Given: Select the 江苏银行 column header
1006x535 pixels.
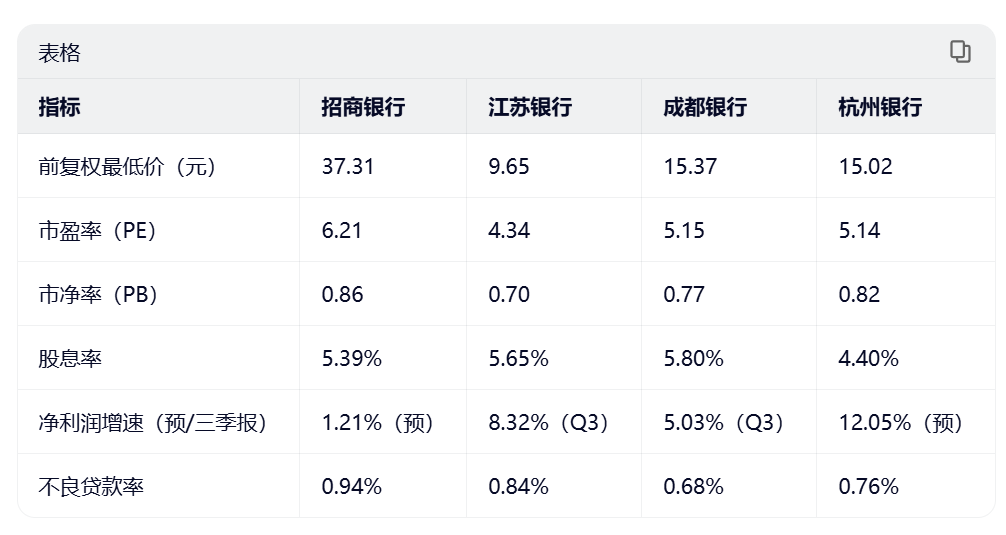Looking at the screenshot, I should [530, 107].
